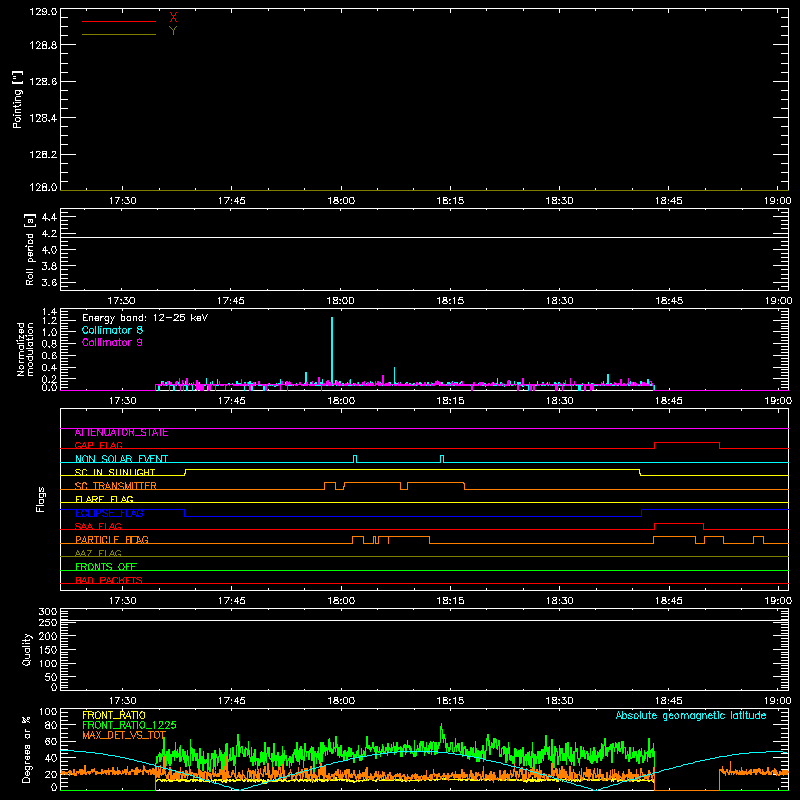Click 18:15 under the Roll period panel

[x=450, y=301]
